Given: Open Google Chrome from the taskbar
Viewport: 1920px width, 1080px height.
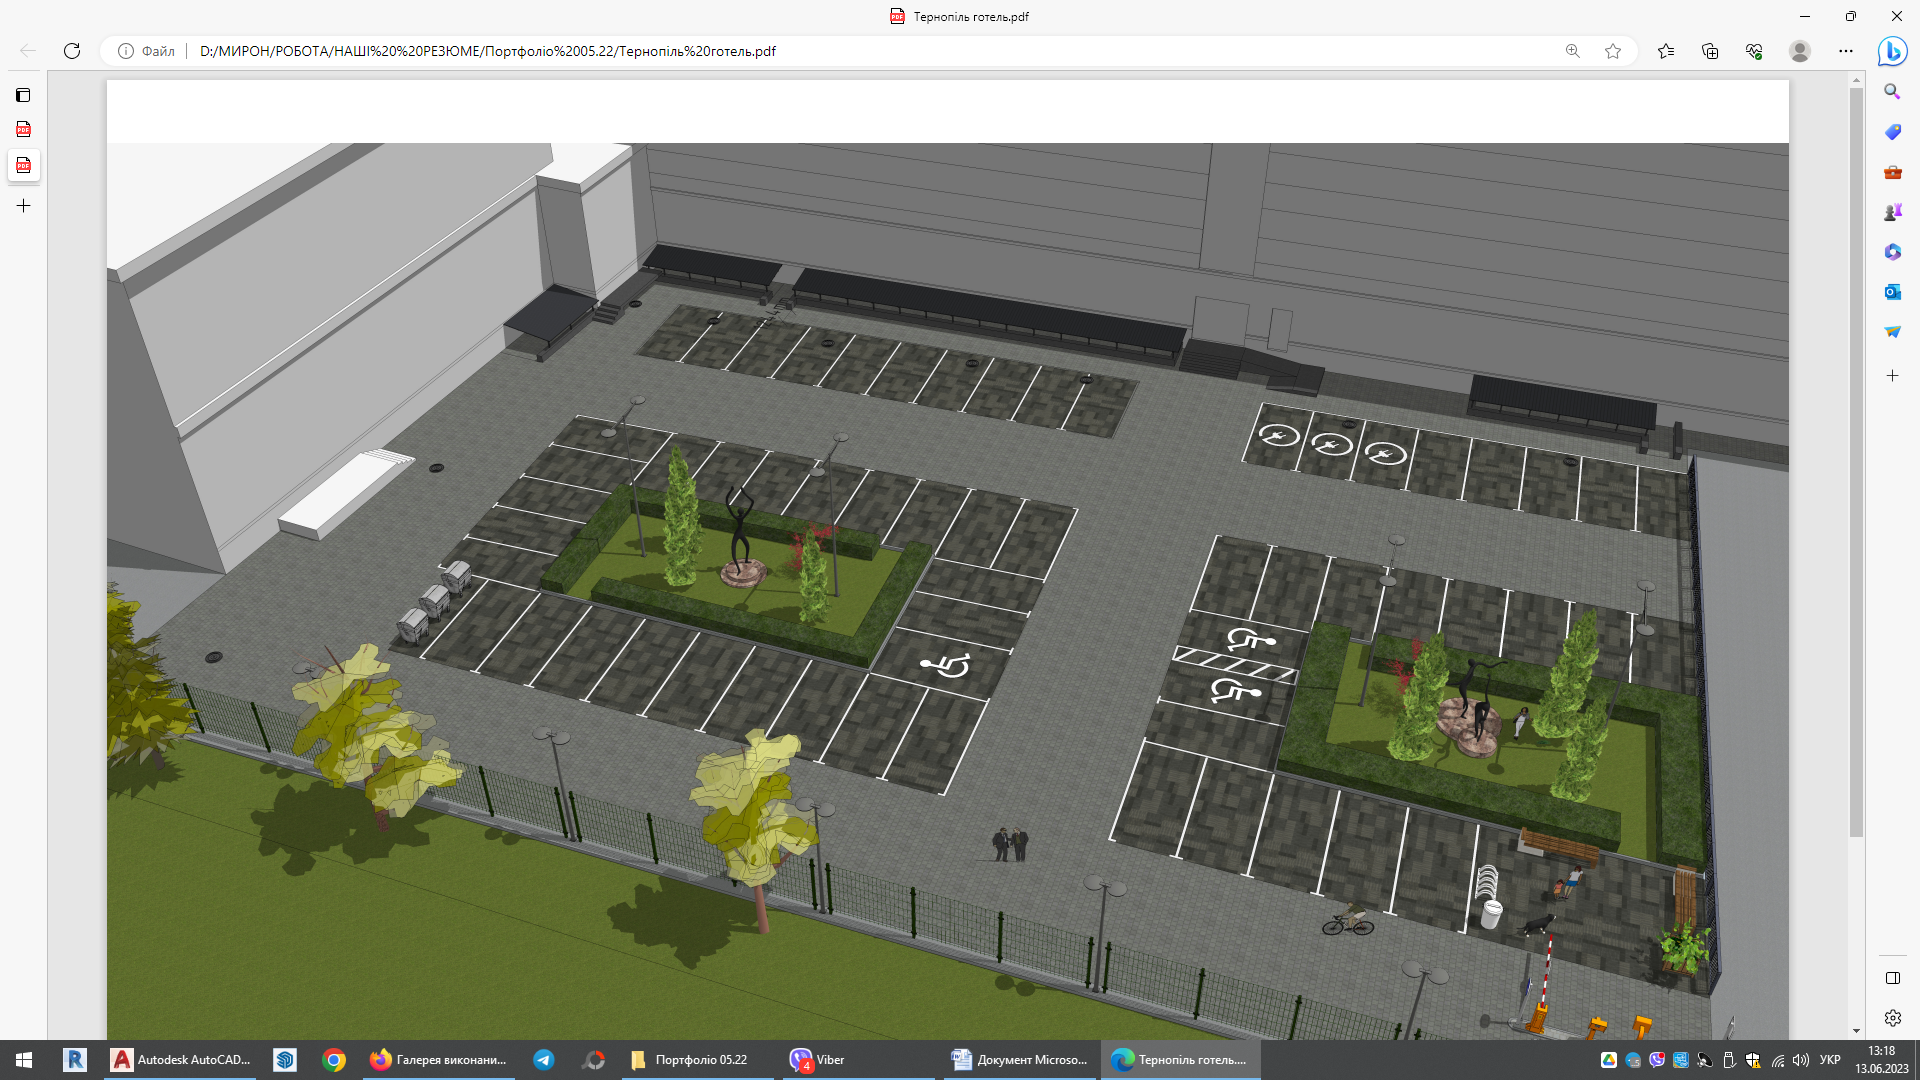Looking at the screenshot, I should pyautogui.click(x=334, y=1060).
